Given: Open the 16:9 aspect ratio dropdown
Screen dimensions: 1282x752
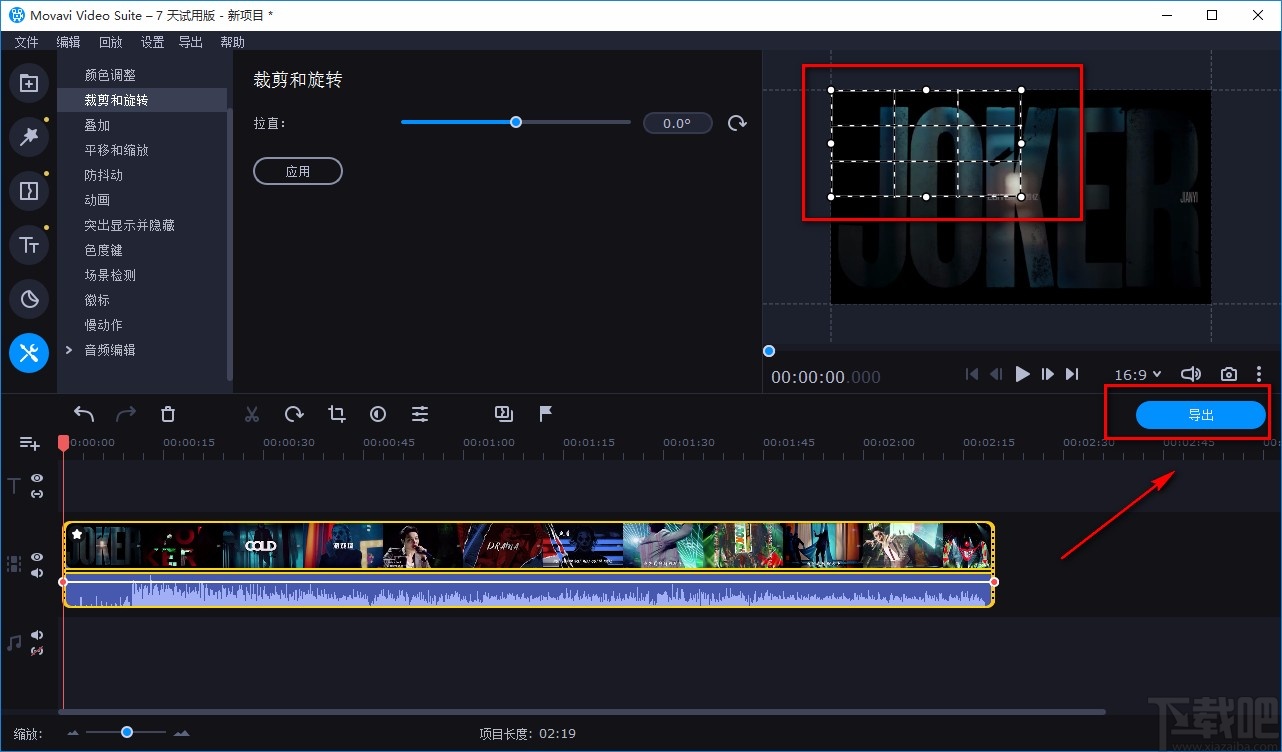Looking at the screenshot, I should 1138,374.
